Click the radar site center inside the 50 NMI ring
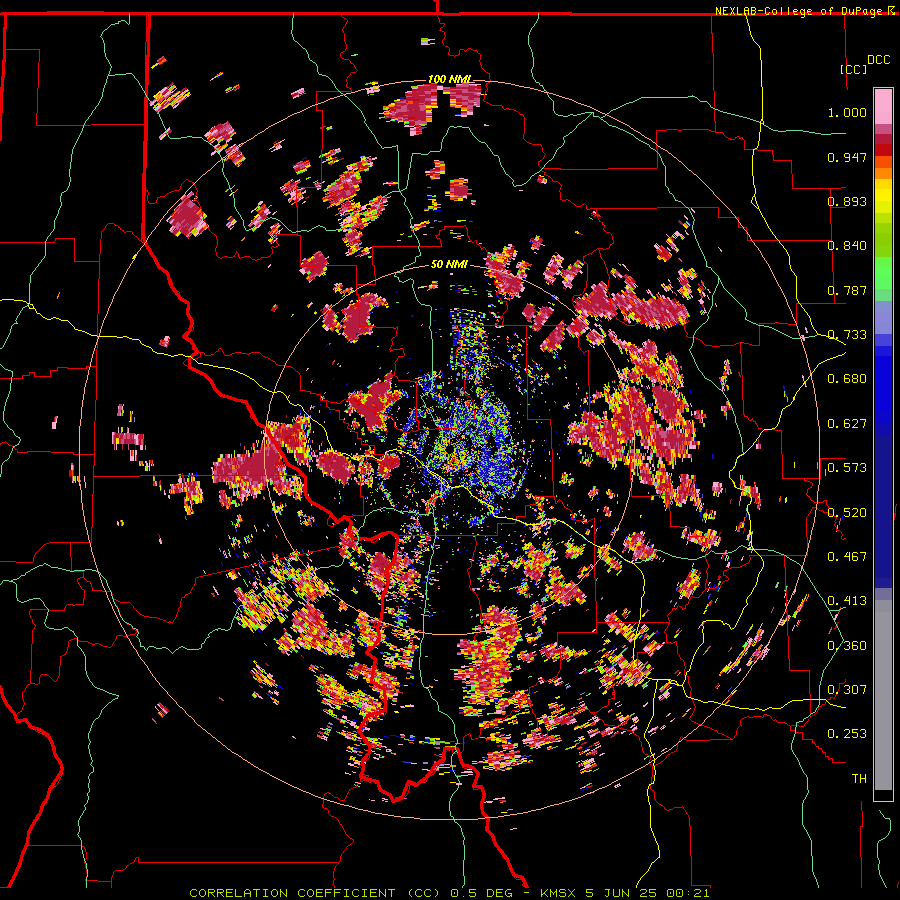This screenshot has height=900, width=900. point(449,449)
